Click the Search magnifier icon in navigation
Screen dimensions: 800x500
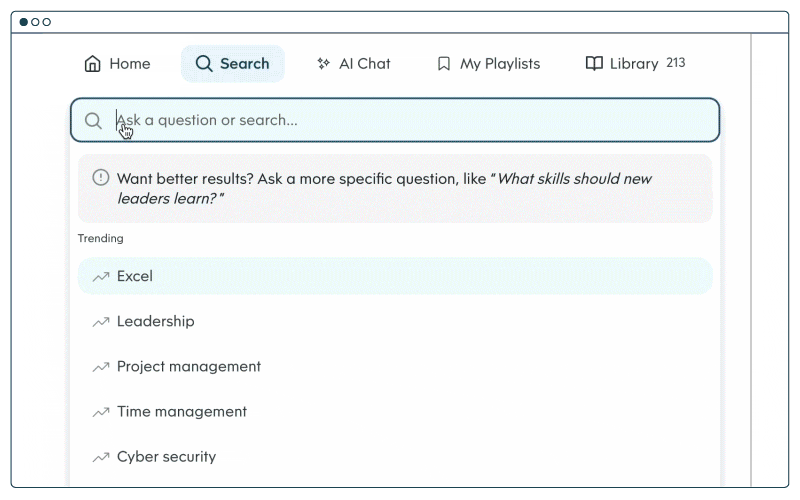204,64
